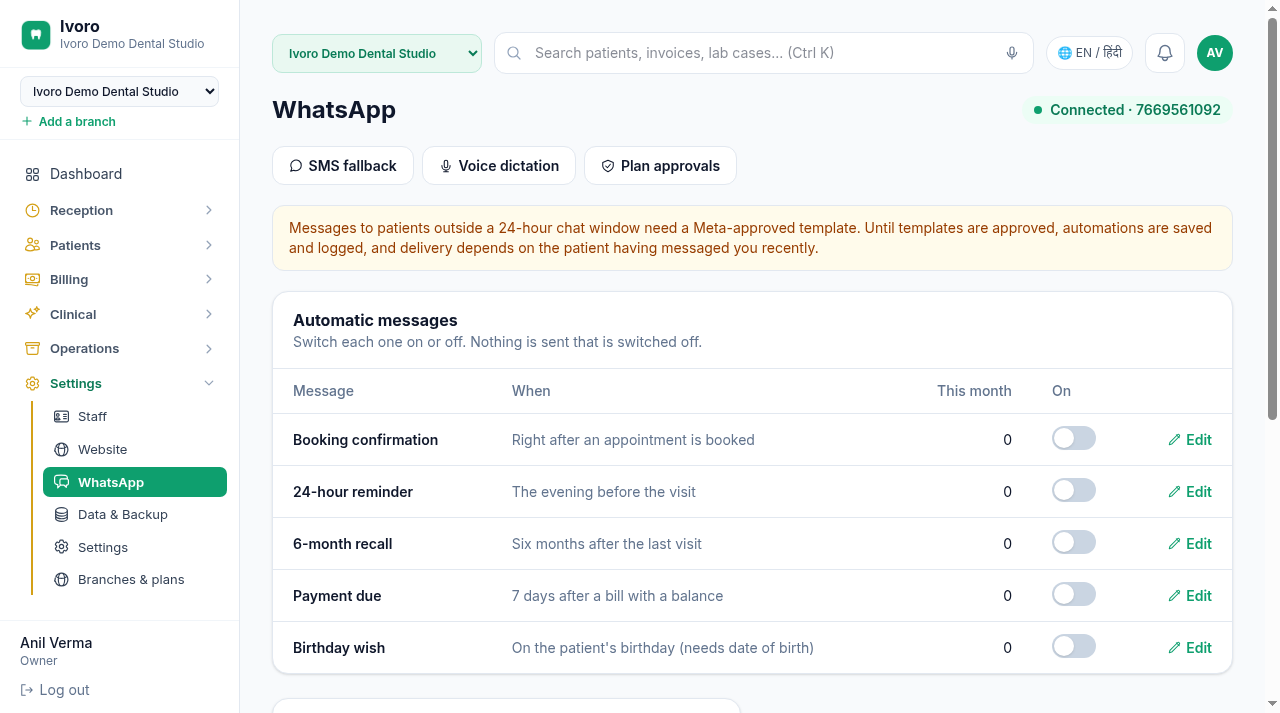
Task: Open the green clinic selector in top bar
Action: point(377,53)
